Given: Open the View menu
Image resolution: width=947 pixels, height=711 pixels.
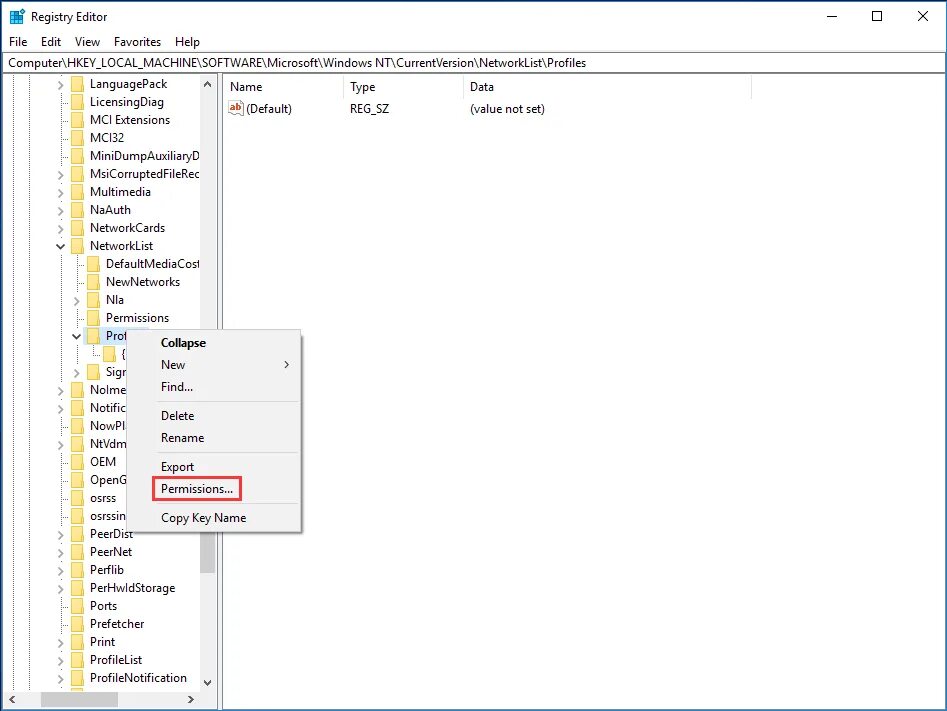Looking at the screenshot, I should pyautogui.click(x=87, y=42).
